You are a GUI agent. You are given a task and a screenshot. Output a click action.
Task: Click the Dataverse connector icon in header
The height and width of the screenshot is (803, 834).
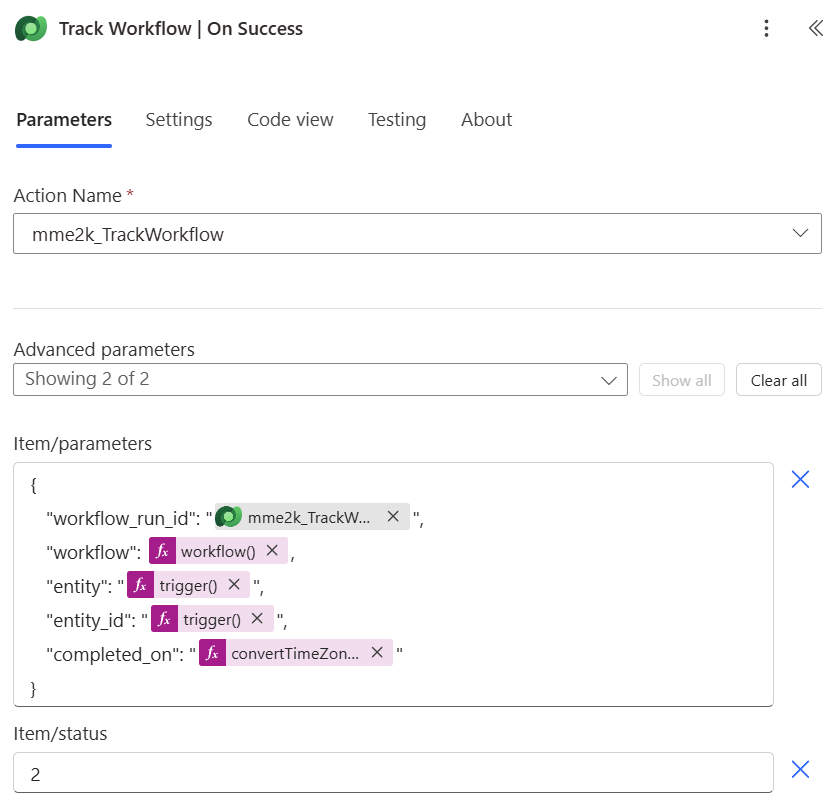[x=31, y=29]
